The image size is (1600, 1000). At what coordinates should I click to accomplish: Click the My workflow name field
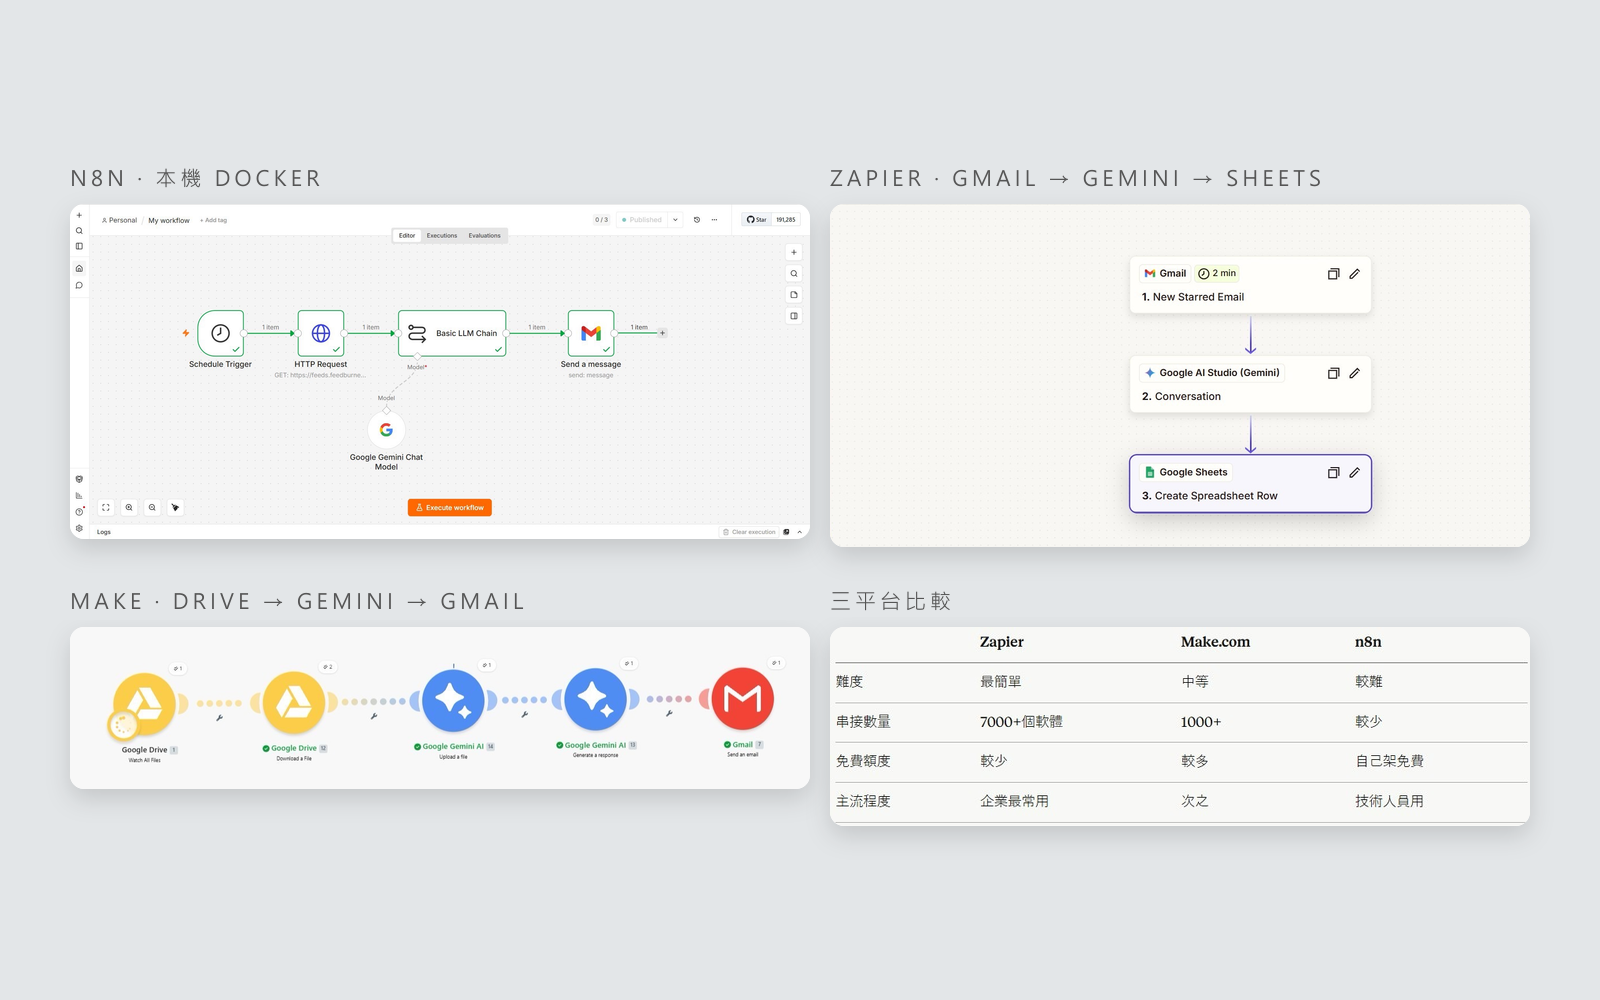click(x=169, y=220)
